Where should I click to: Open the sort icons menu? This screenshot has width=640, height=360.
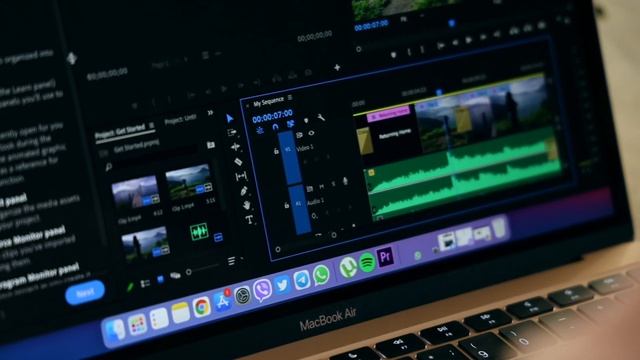click(231, 261)
